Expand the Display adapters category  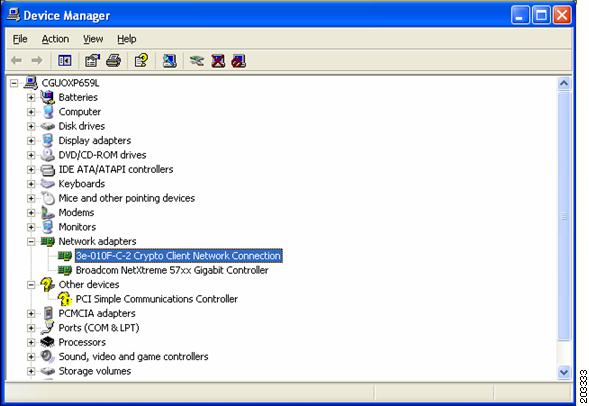31,141
